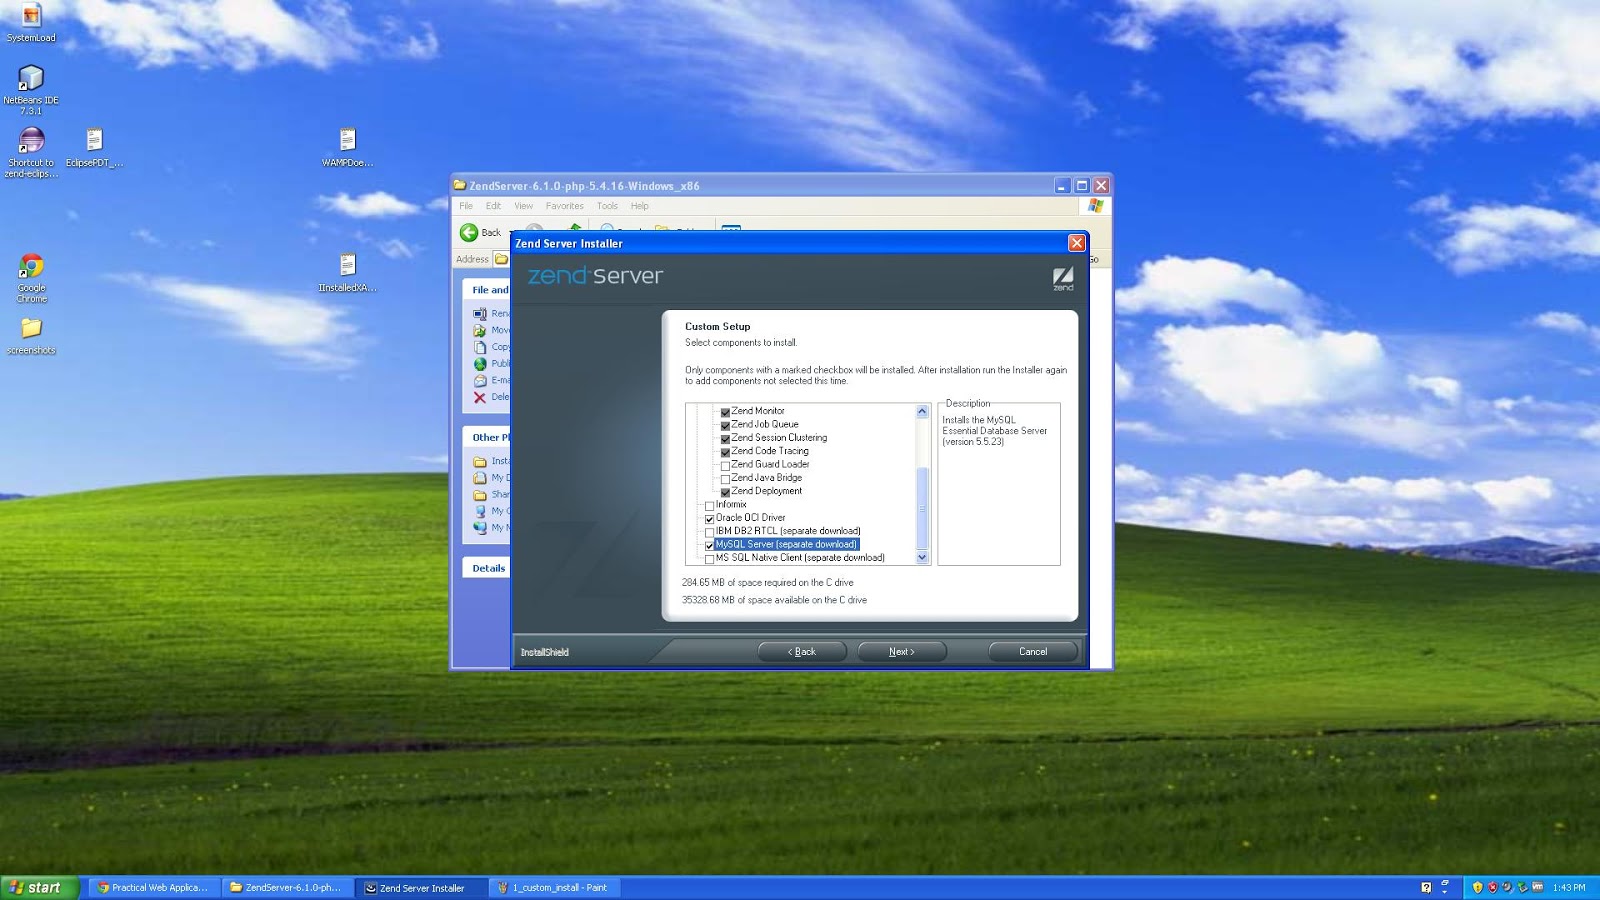Click the My Computer icon in Other Places
The height and width of the screenshot is (900, 1600).
[480, 511]
